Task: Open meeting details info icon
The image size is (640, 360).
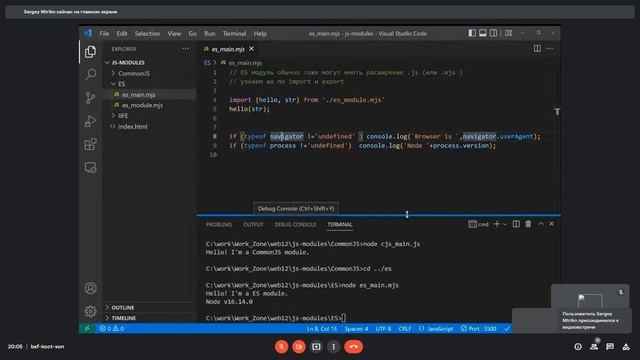Action: [x=578, y=347]
